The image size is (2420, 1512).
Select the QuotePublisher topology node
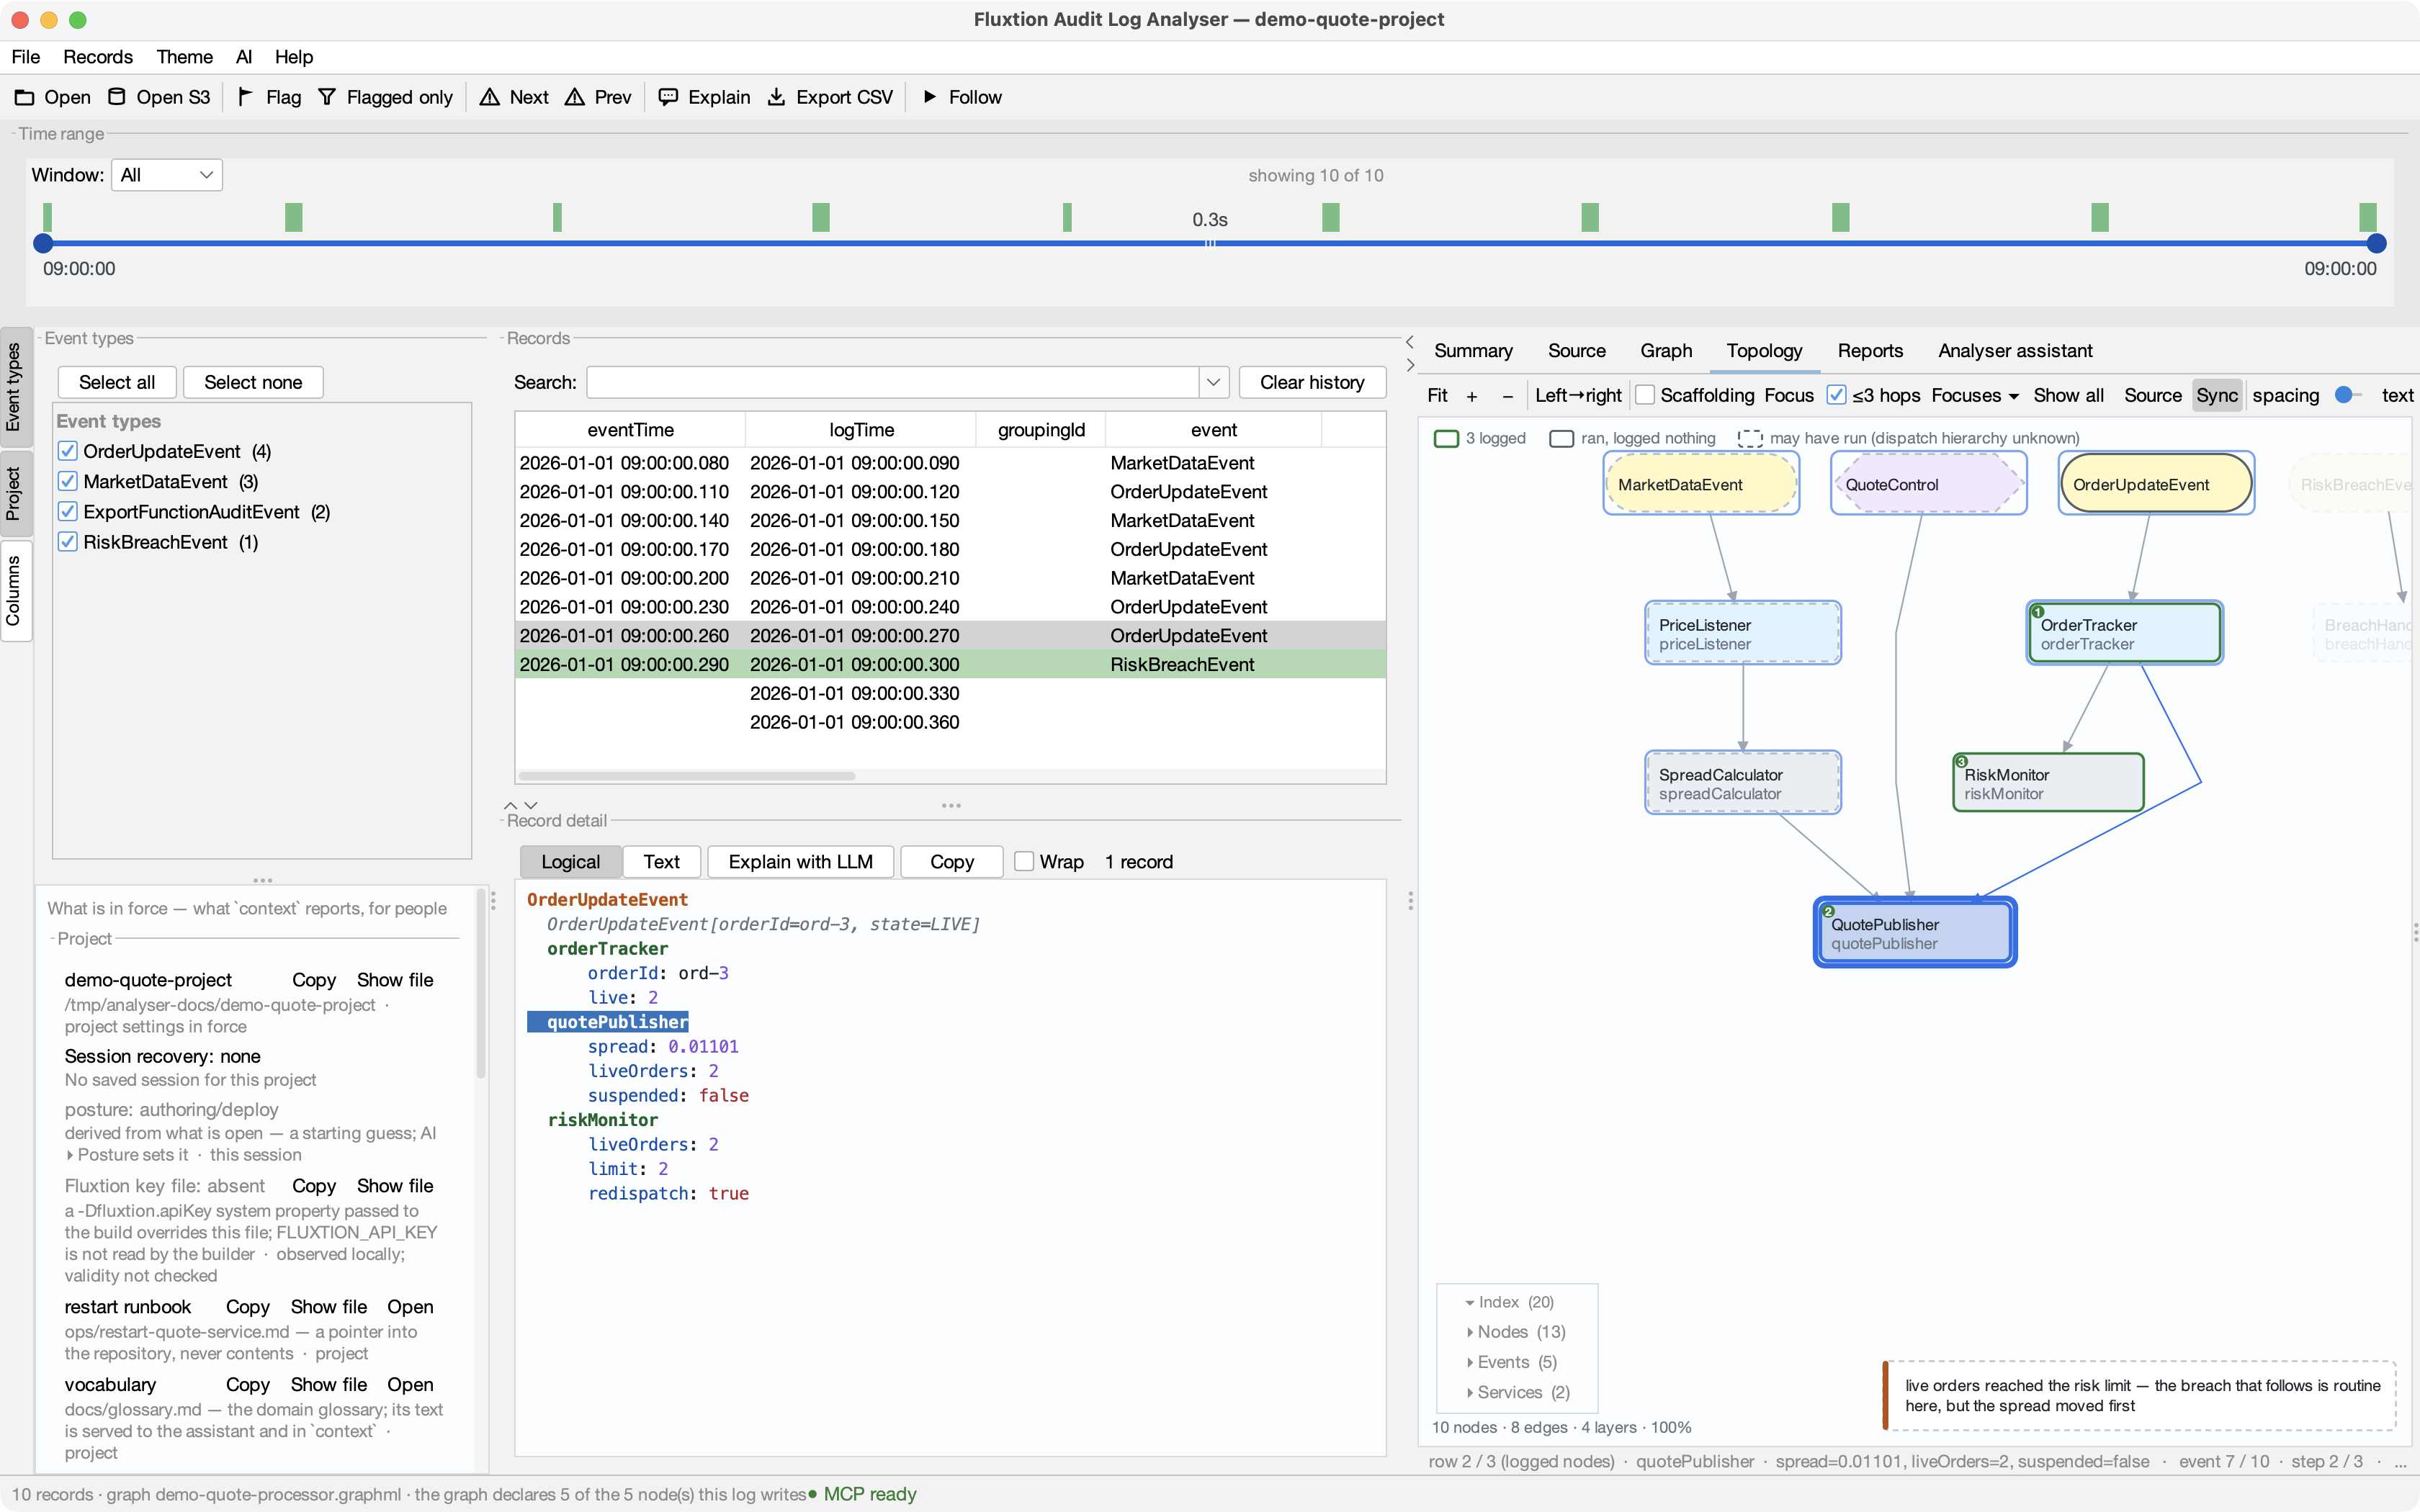1915,932
